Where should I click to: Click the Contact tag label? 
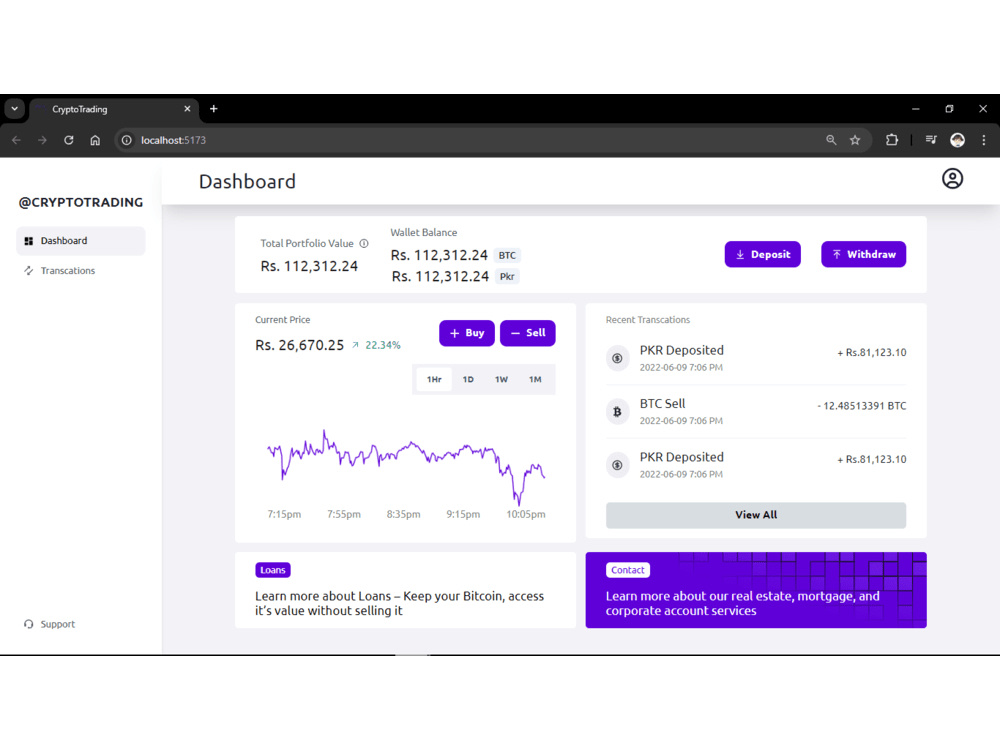[x=628, y=570]
